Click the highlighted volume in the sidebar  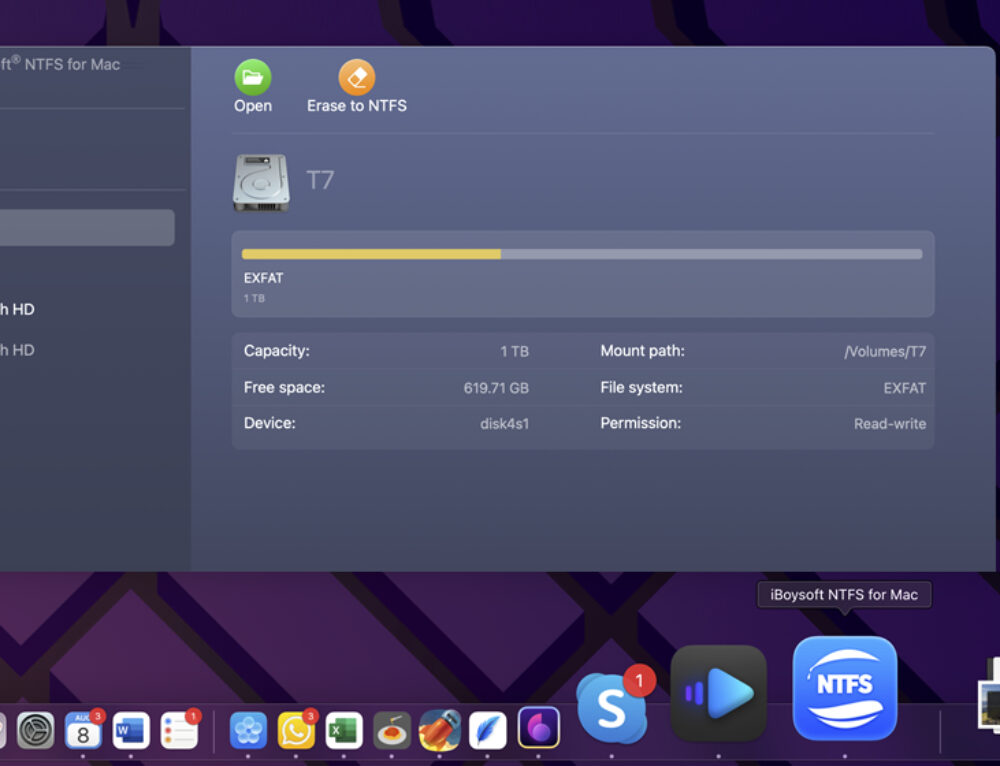[x=85, y=227]
